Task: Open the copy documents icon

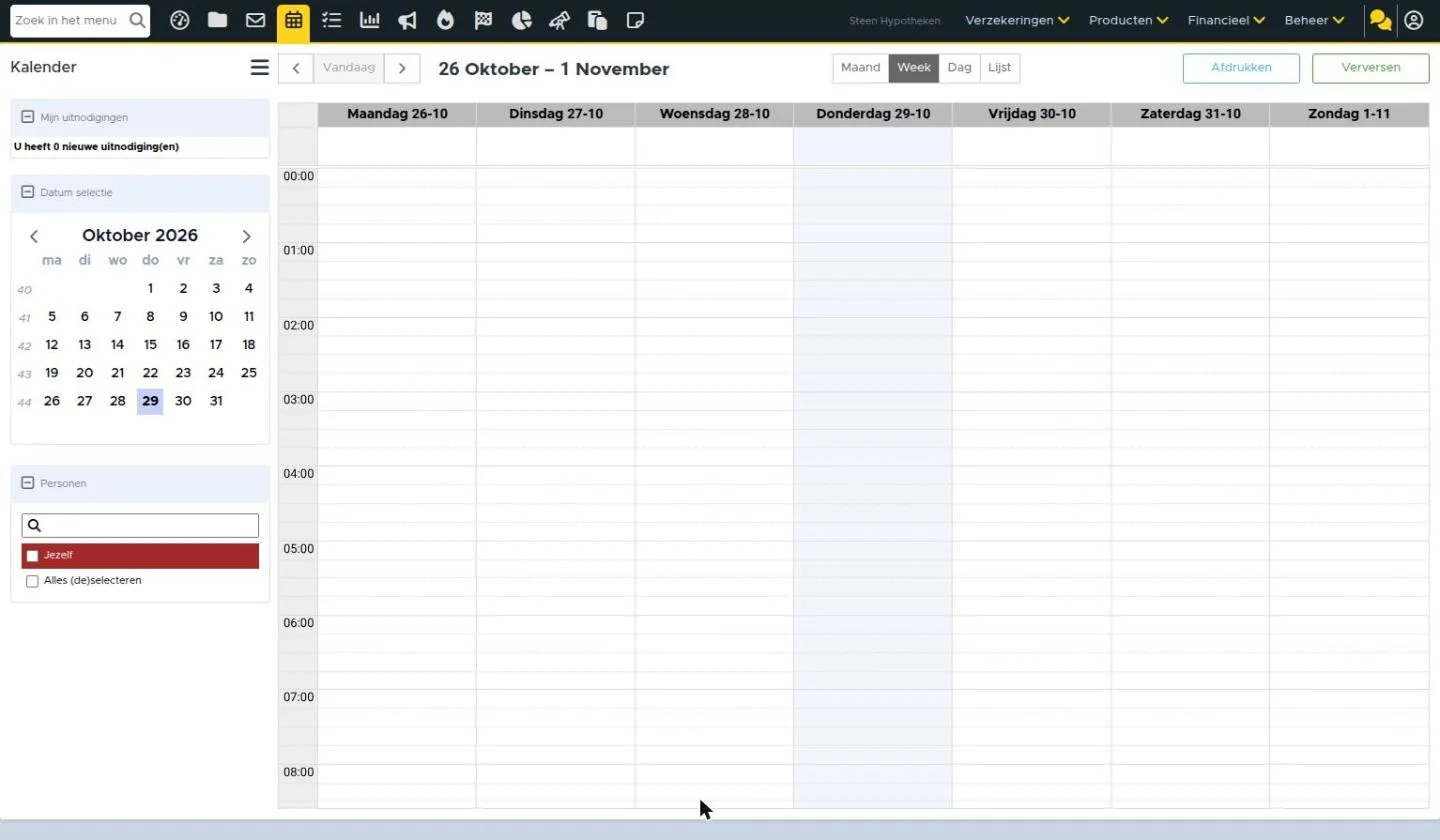Action: [597, 20]
